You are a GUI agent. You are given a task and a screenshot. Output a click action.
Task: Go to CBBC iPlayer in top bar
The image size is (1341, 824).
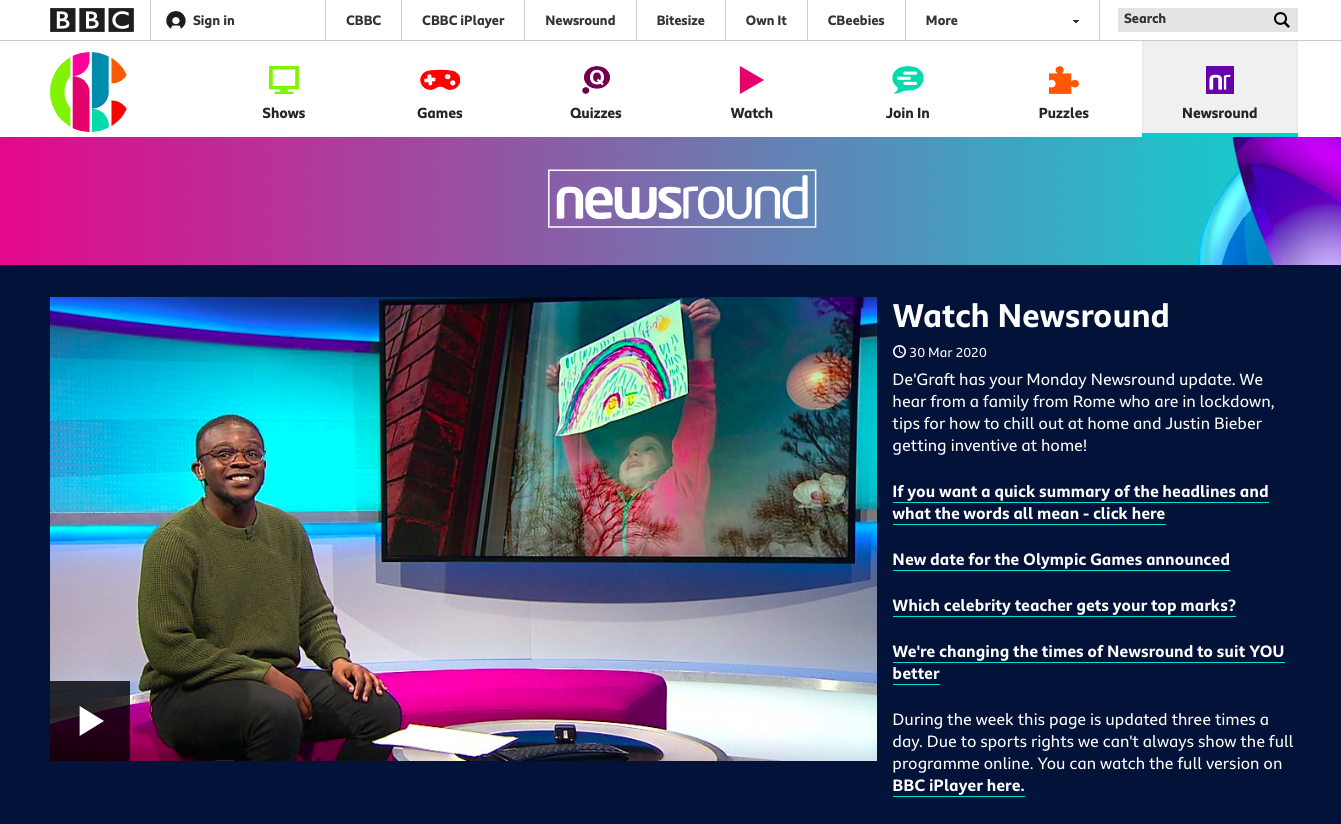pos(463,20)
